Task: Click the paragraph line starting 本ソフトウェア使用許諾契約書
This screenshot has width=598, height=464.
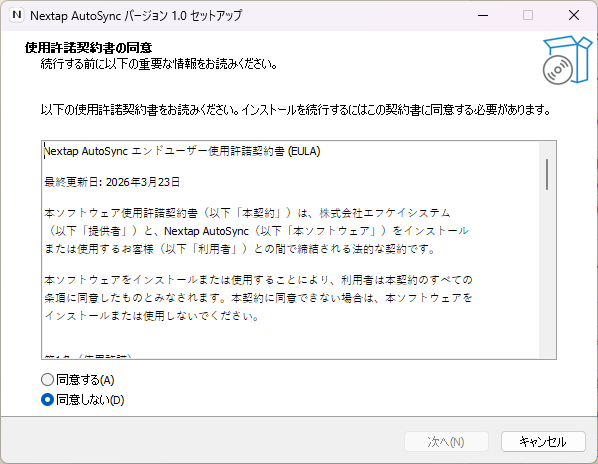Action: (x=247, y=213)
